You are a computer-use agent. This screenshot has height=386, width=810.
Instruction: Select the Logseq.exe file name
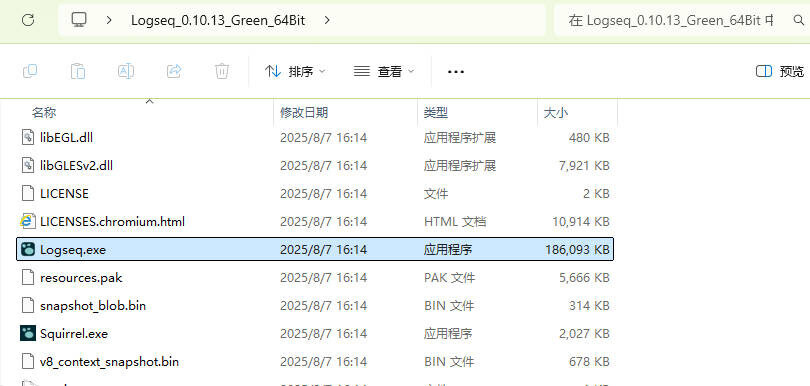pos(73,250)
